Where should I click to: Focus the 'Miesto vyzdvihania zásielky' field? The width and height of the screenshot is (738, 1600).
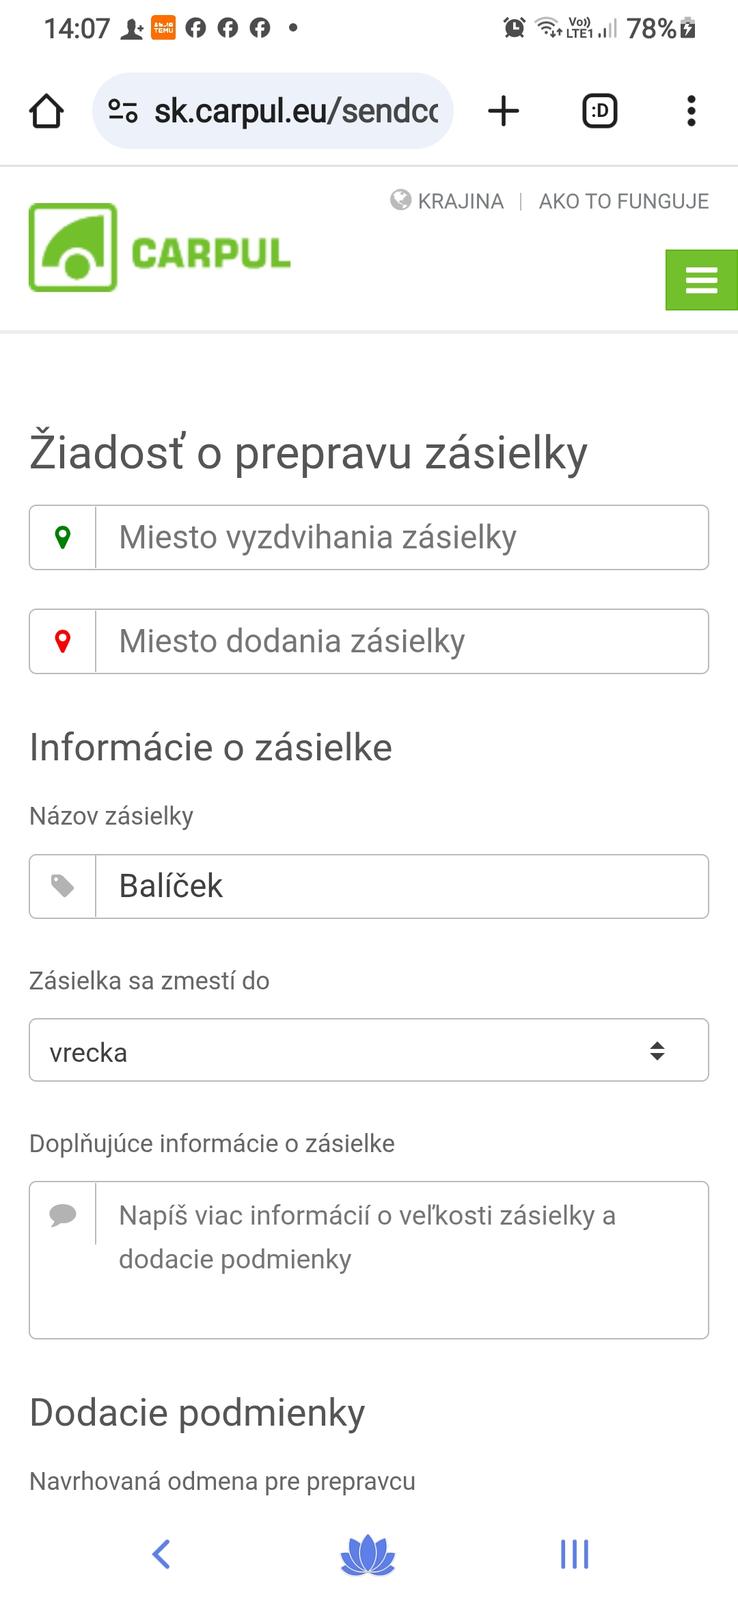pyautogui.click(x=400, y=538)
